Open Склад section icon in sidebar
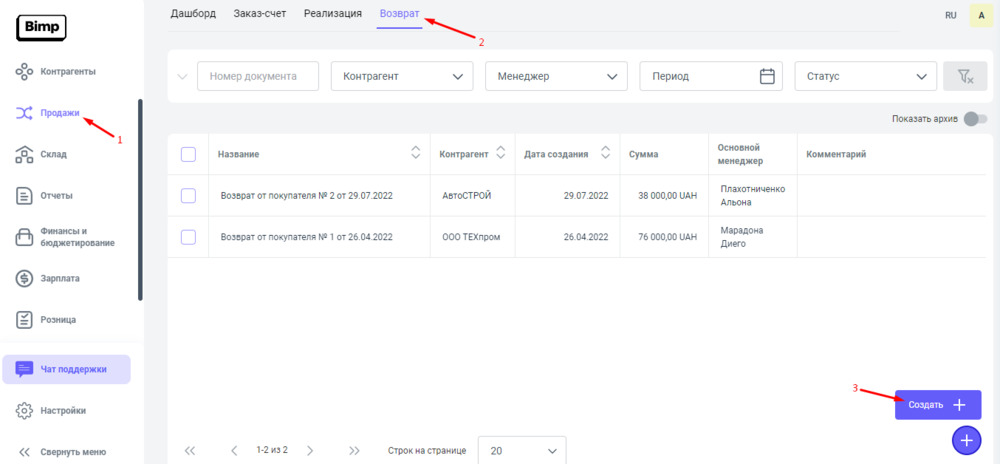 [25, 154]
